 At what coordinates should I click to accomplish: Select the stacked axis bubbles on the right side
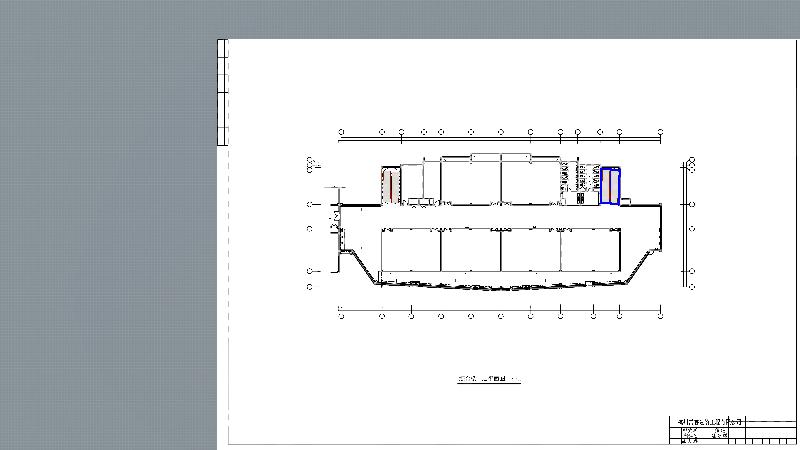coord(691,165)
